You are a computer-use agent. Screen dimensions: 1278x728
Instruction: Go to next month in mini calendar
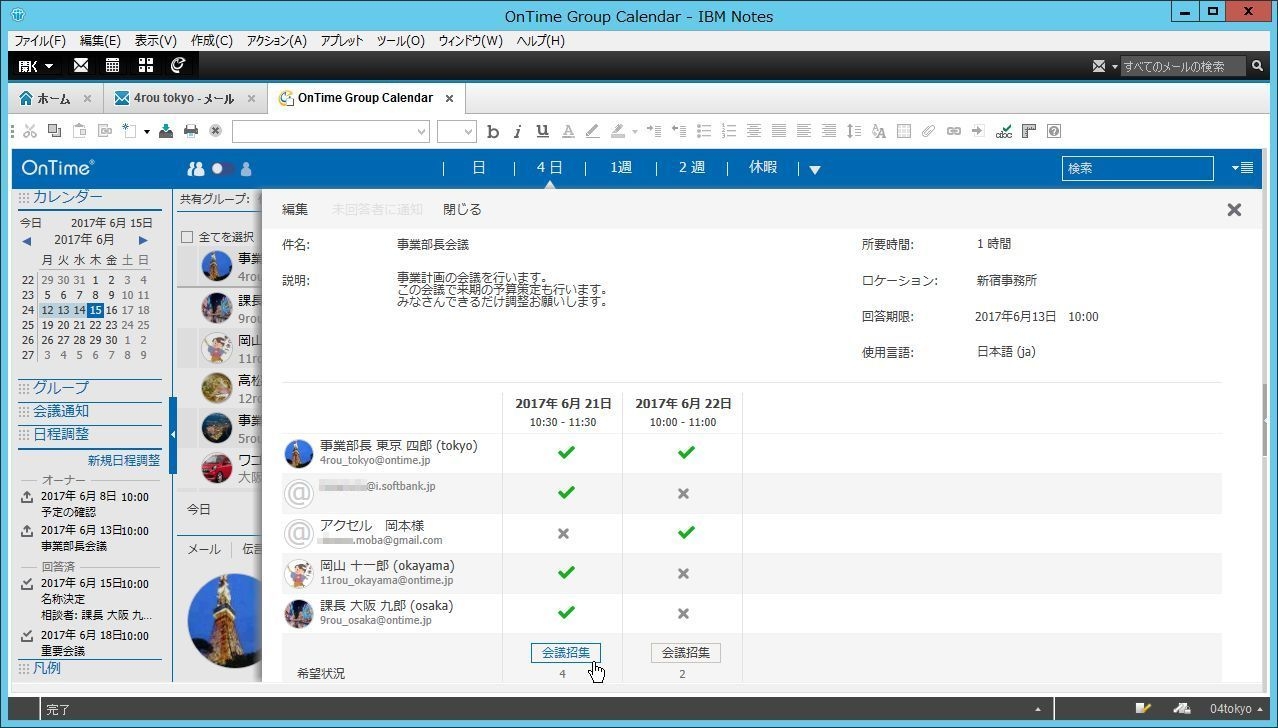(143, 240)
